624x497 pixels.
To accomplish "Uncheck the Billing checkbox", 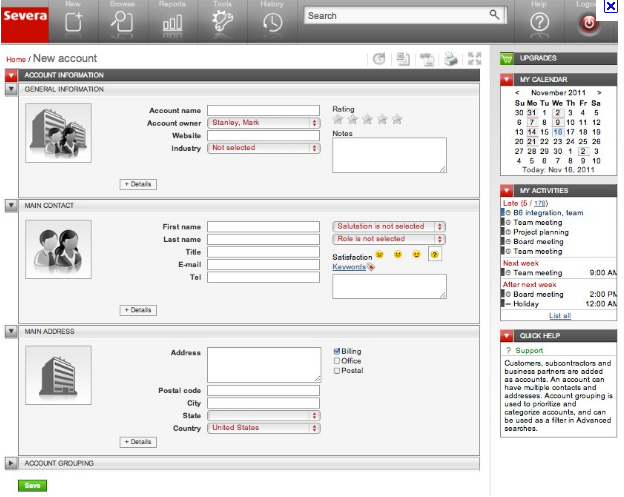I will point(337,351).
